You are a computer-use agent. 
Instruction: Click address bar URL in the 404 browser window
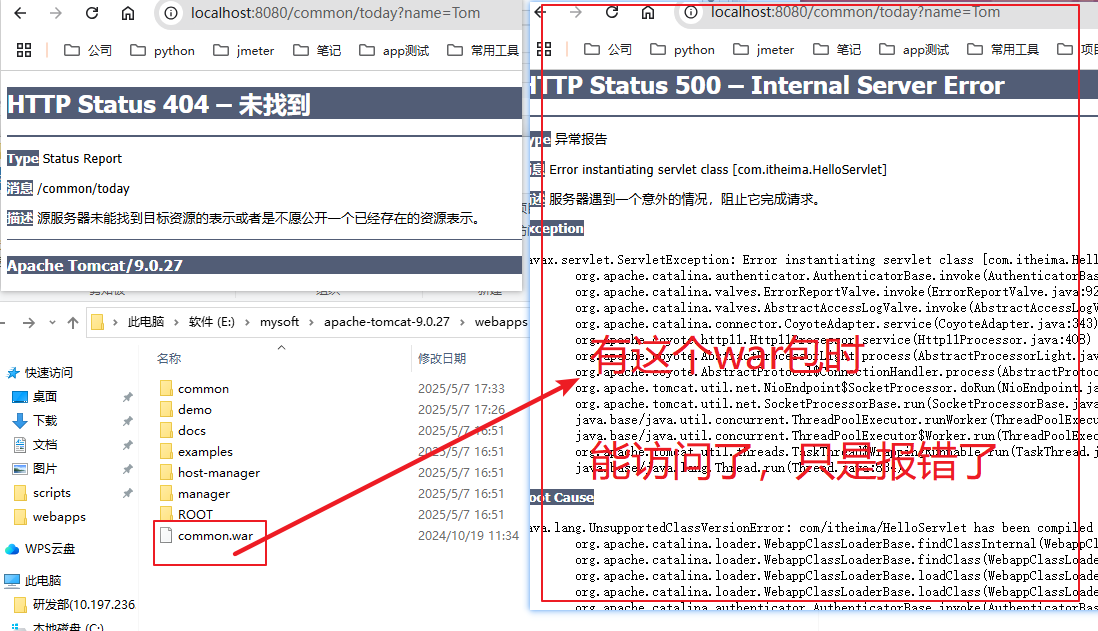pos(335,13)
